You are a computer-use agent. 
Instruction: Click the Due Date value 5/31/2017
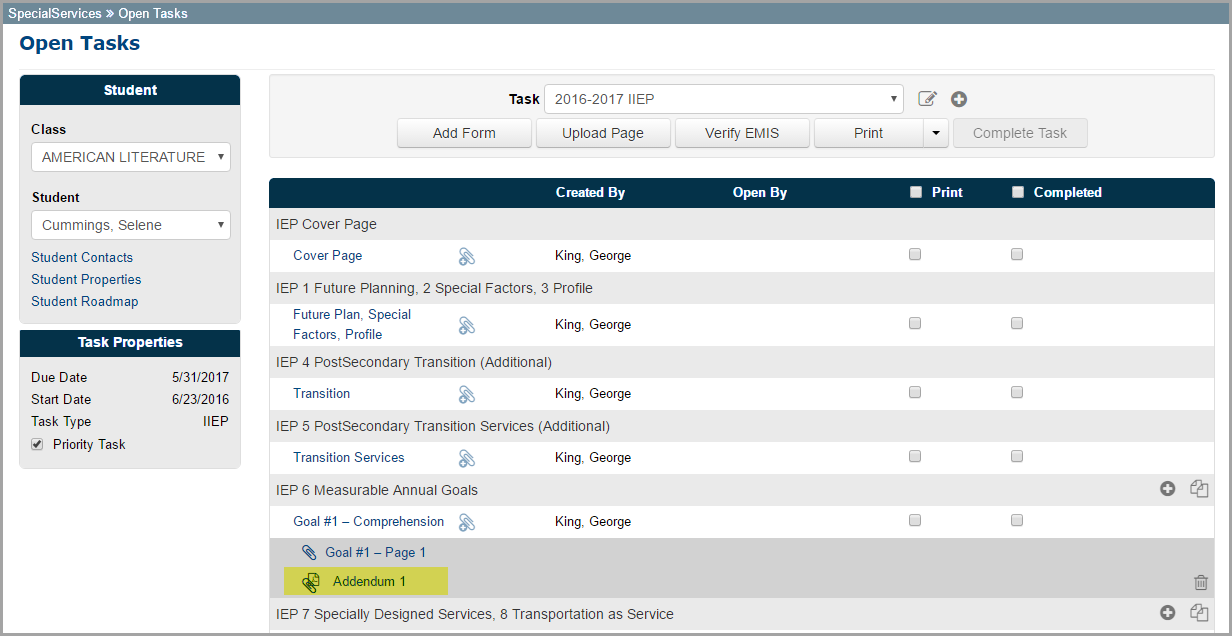click(200, 378)
